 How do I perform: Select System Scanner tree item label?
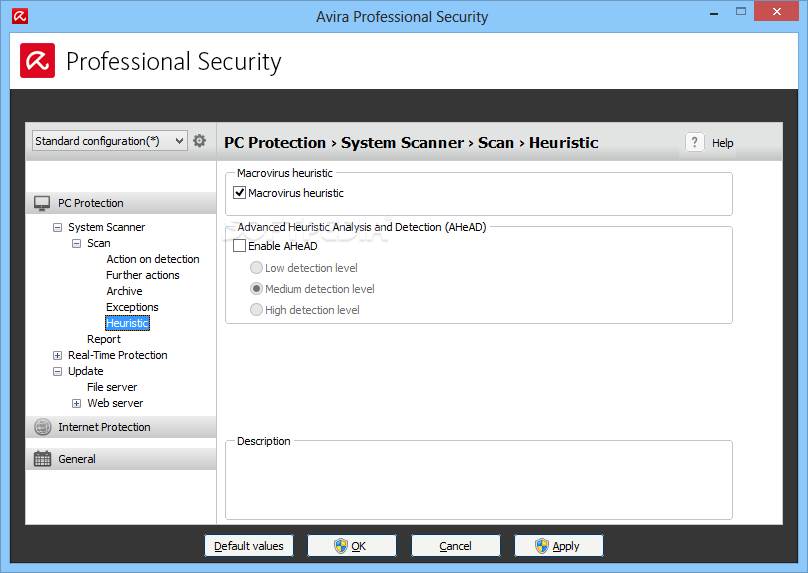tap(106, 227)
